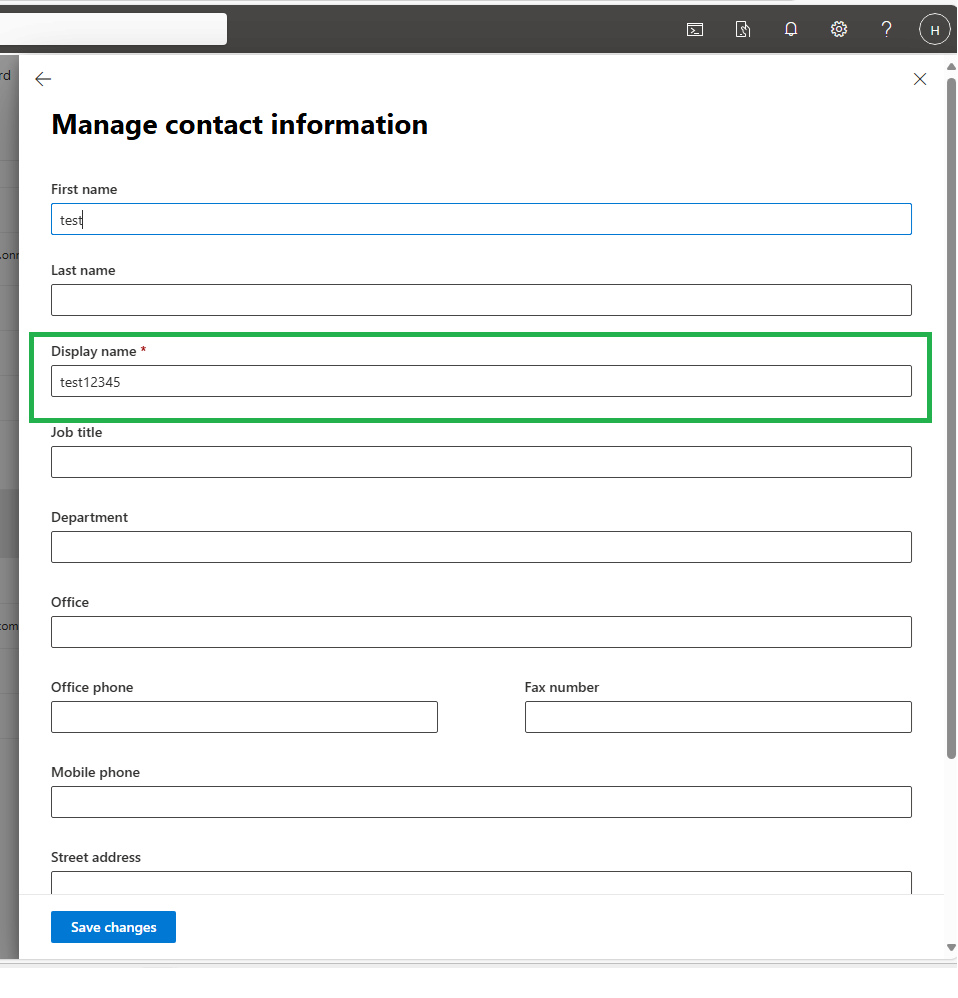The height and width of the screenshot is (998, 958).
Task: Open the notifications bell
Action: pyautogui.click(x=791, y=29)
